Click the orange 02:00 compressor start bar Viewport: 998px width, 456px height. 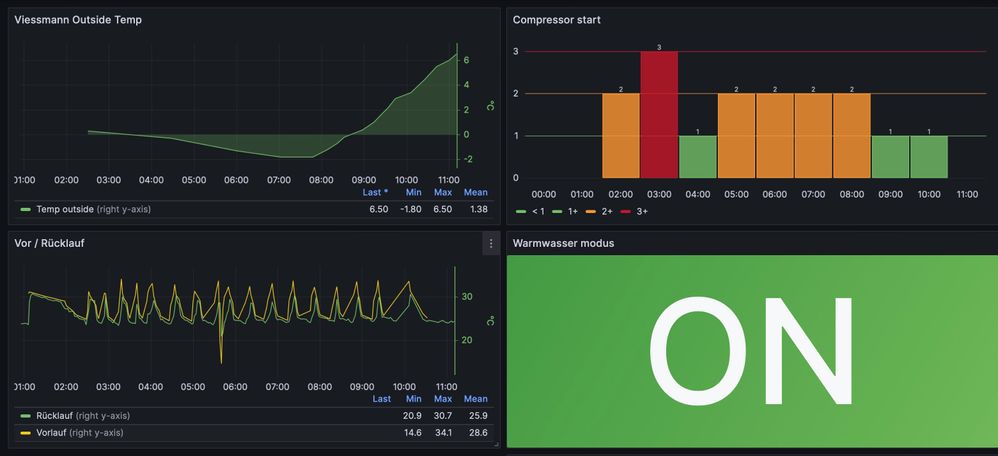point(621,136)
